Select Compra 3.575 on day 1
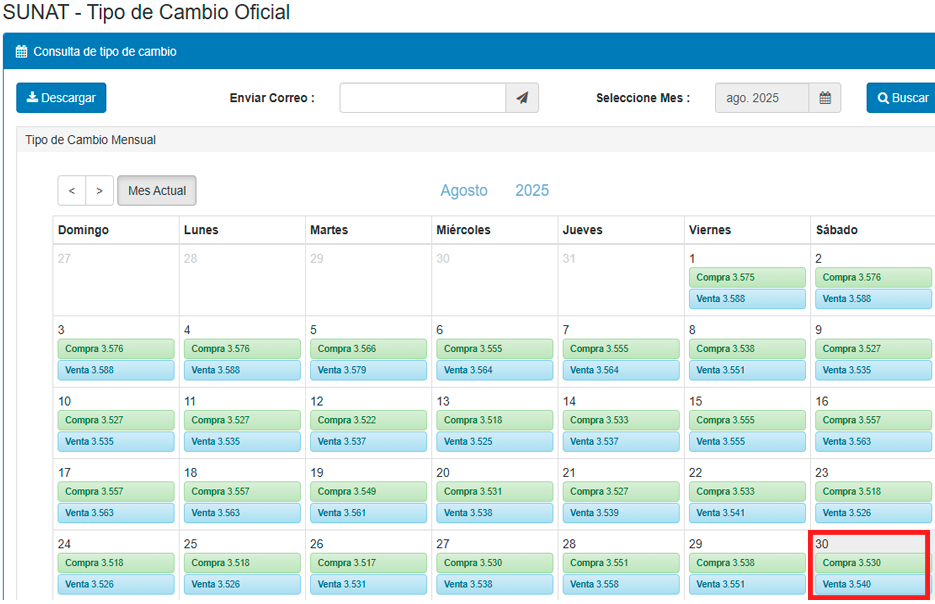935x604 pixels. coord(747,277)
